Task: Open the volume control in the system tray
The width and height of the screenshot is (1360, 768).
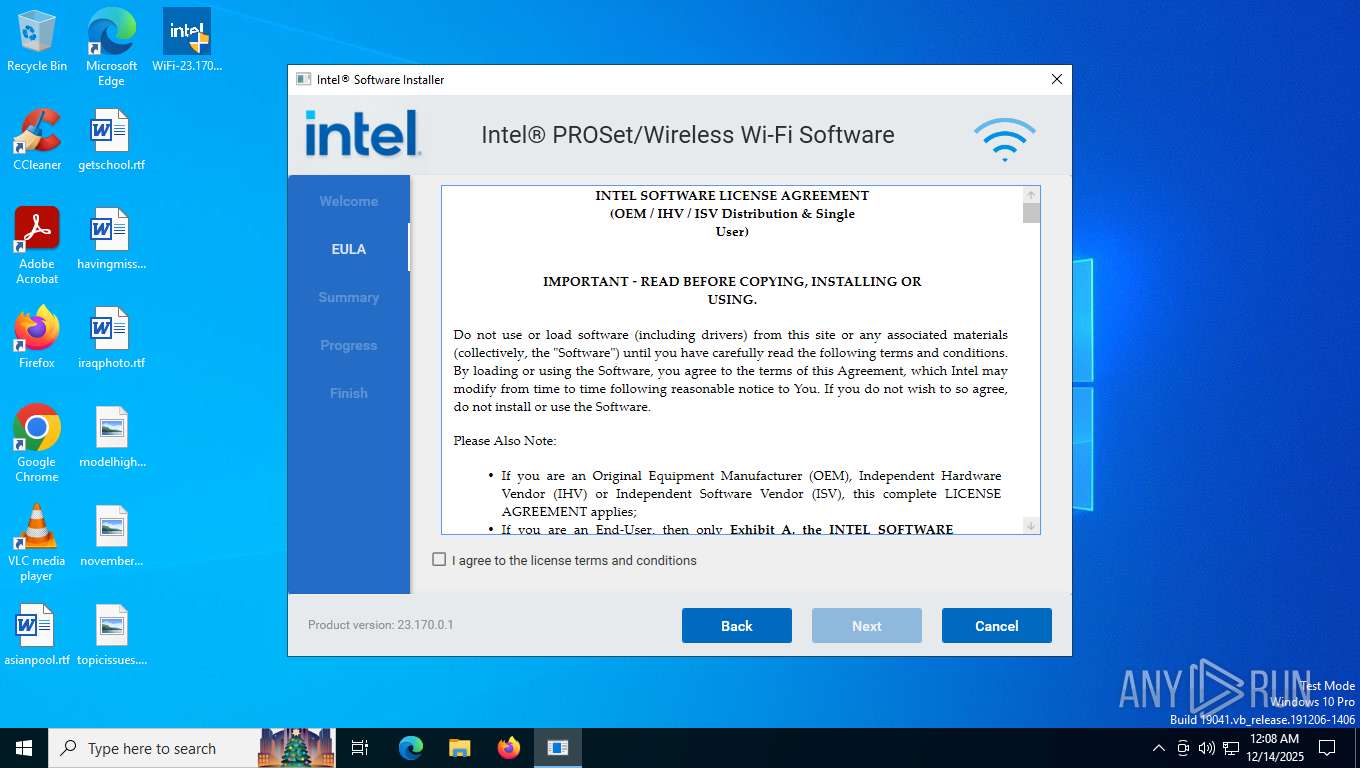Action: (x=1207, y=748)
